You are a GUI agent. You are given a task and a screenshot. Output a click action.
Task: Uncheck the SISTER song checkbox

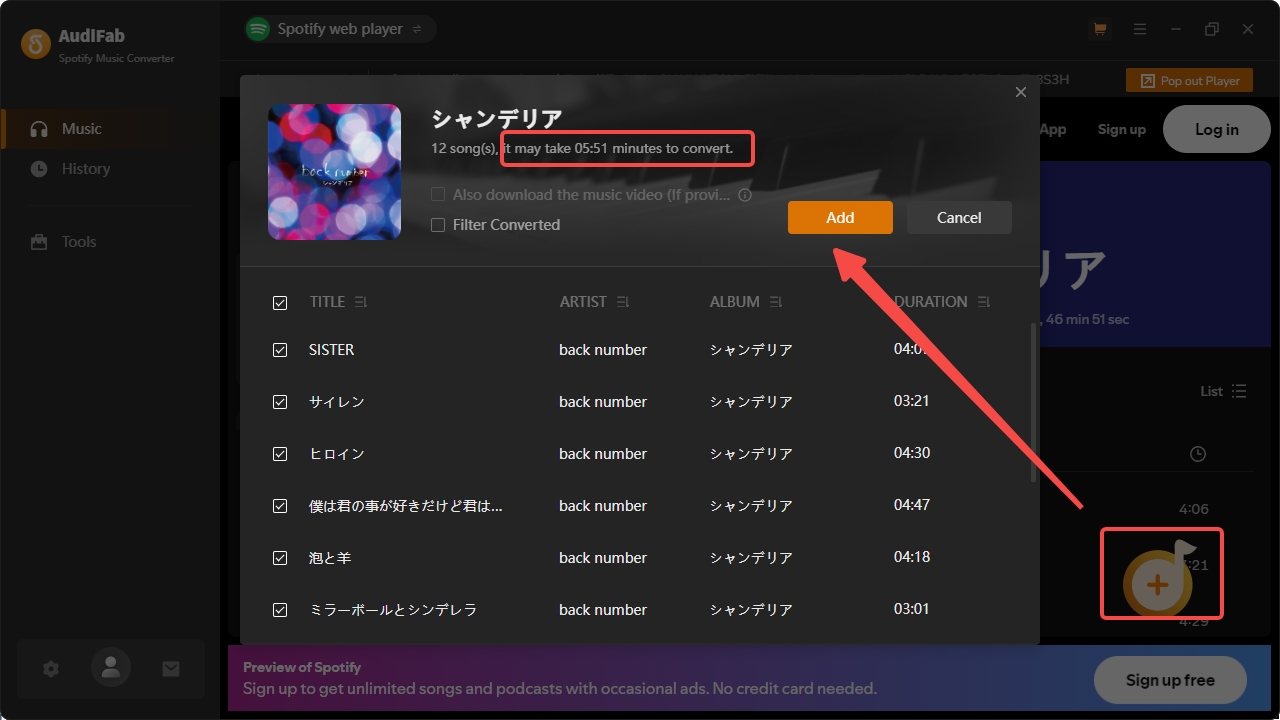280,349
